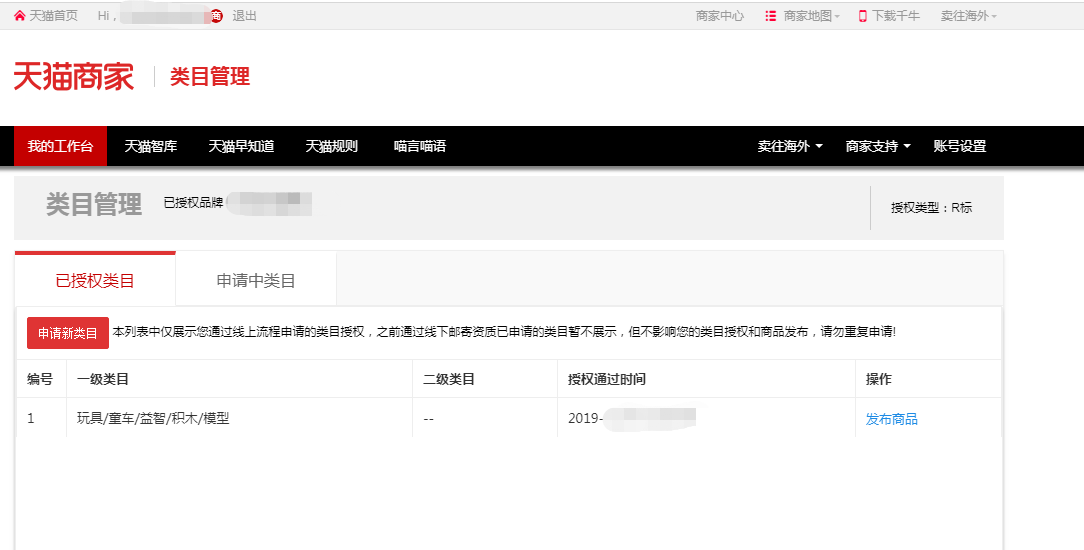Switch to the 已授权类目 tab
Screen dimensions: 1084x550
tap(95, 280)
